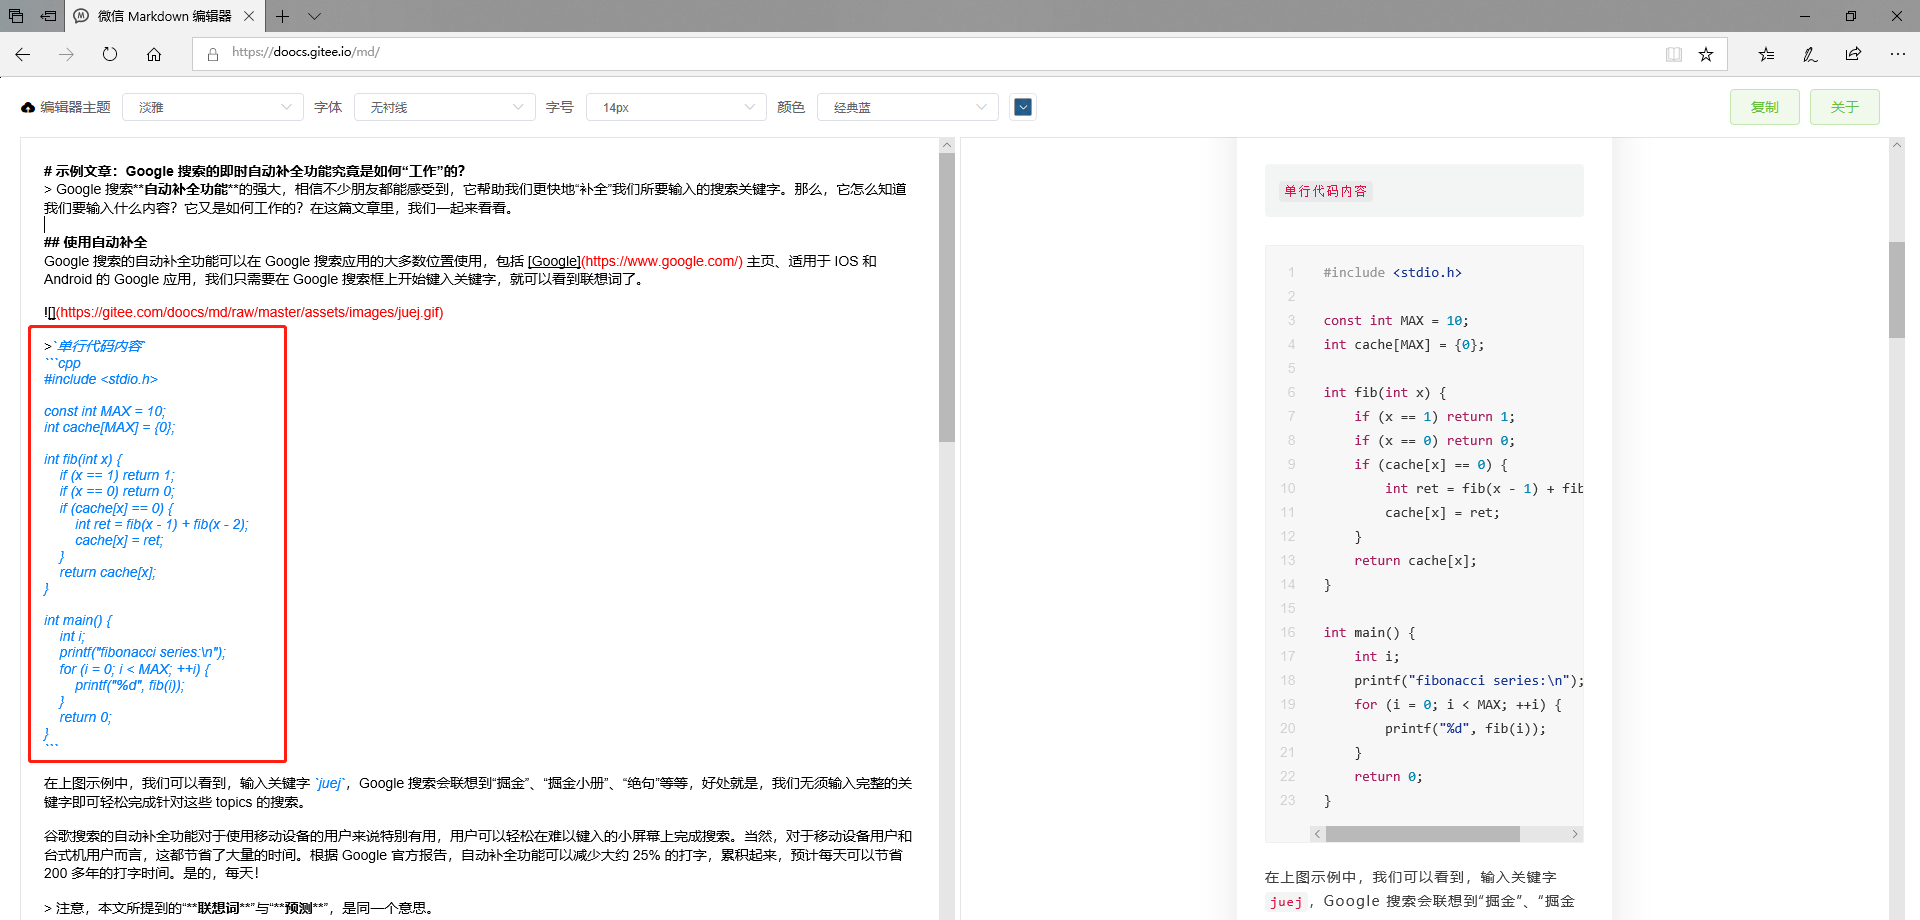Click the Share icon in the browser toolbar
This screenshot has width=1920, height=920.
coord(1853,54)
